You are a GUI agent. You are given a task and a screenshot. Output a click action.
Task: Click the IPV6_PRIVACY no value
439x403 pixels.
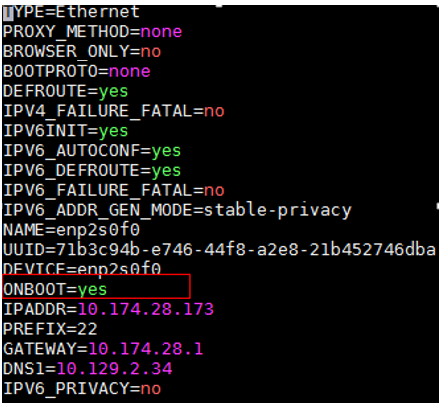pos(151,389)
